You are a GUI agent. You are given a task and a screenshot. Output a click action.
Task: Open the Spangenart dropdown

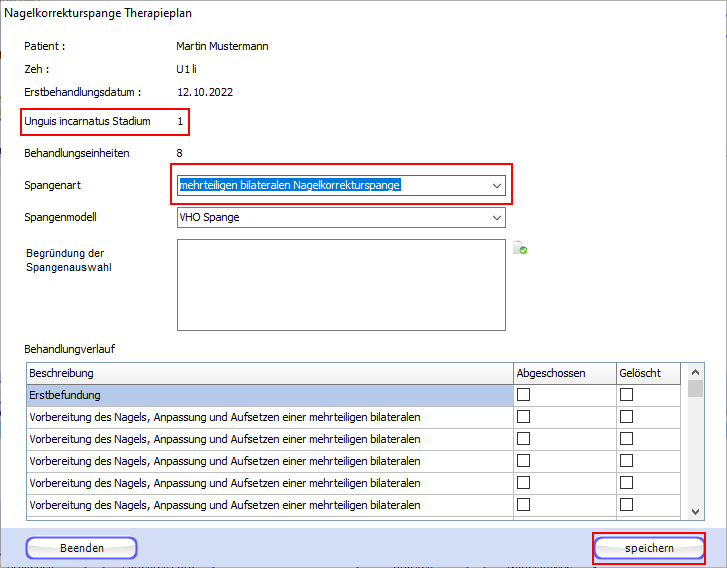pyautogui.click(x=496, y=185)
